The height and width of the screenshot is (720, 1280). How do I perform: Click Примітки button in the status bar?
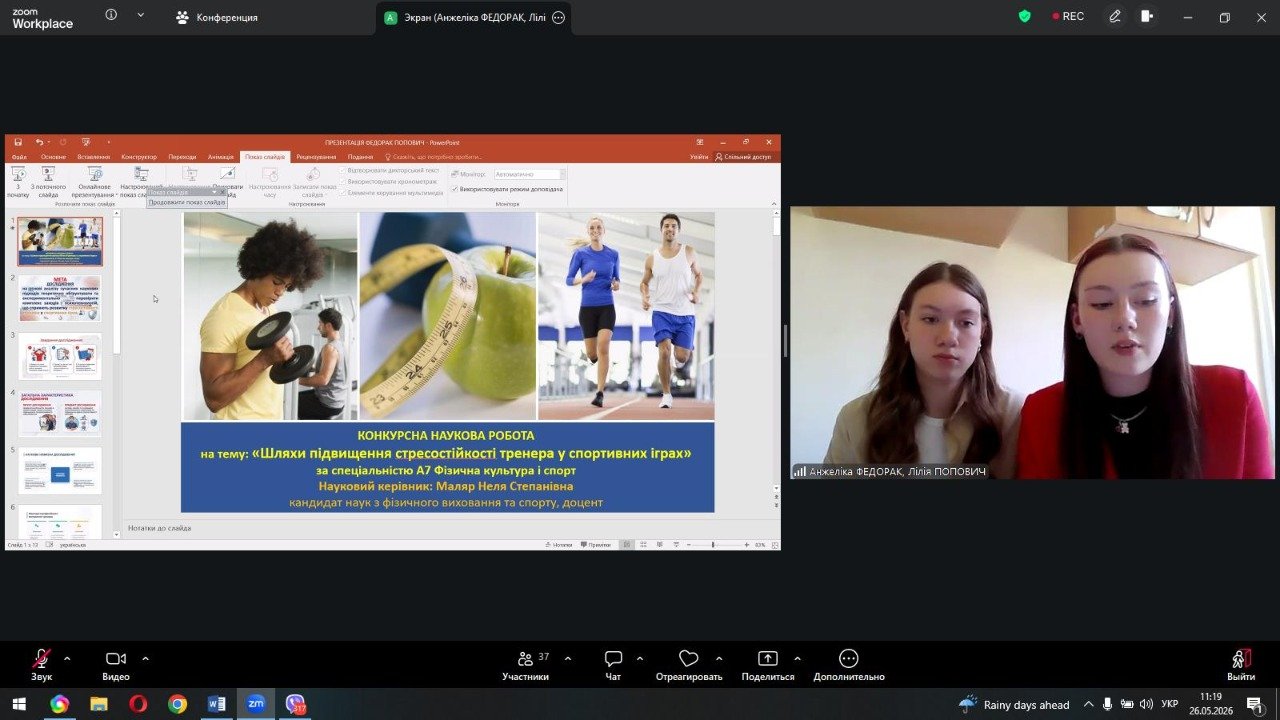[596, 545]
